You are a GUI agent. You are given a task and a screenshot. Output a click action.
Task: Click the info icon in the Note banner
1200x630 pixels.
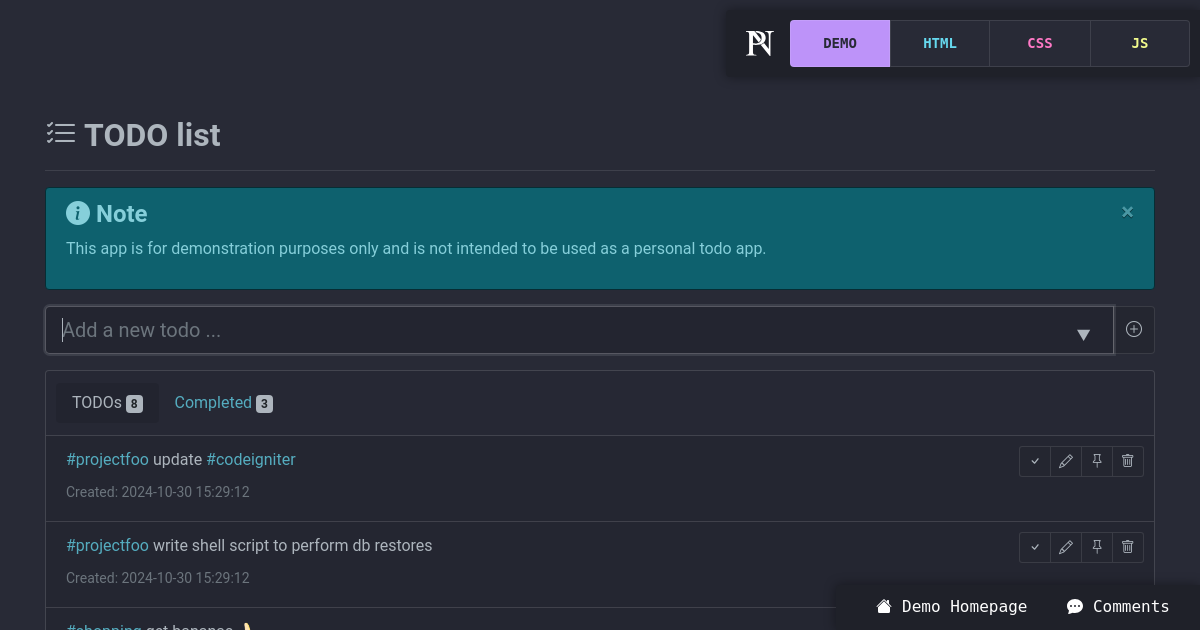pyautogui.click(x=77, y=213)
